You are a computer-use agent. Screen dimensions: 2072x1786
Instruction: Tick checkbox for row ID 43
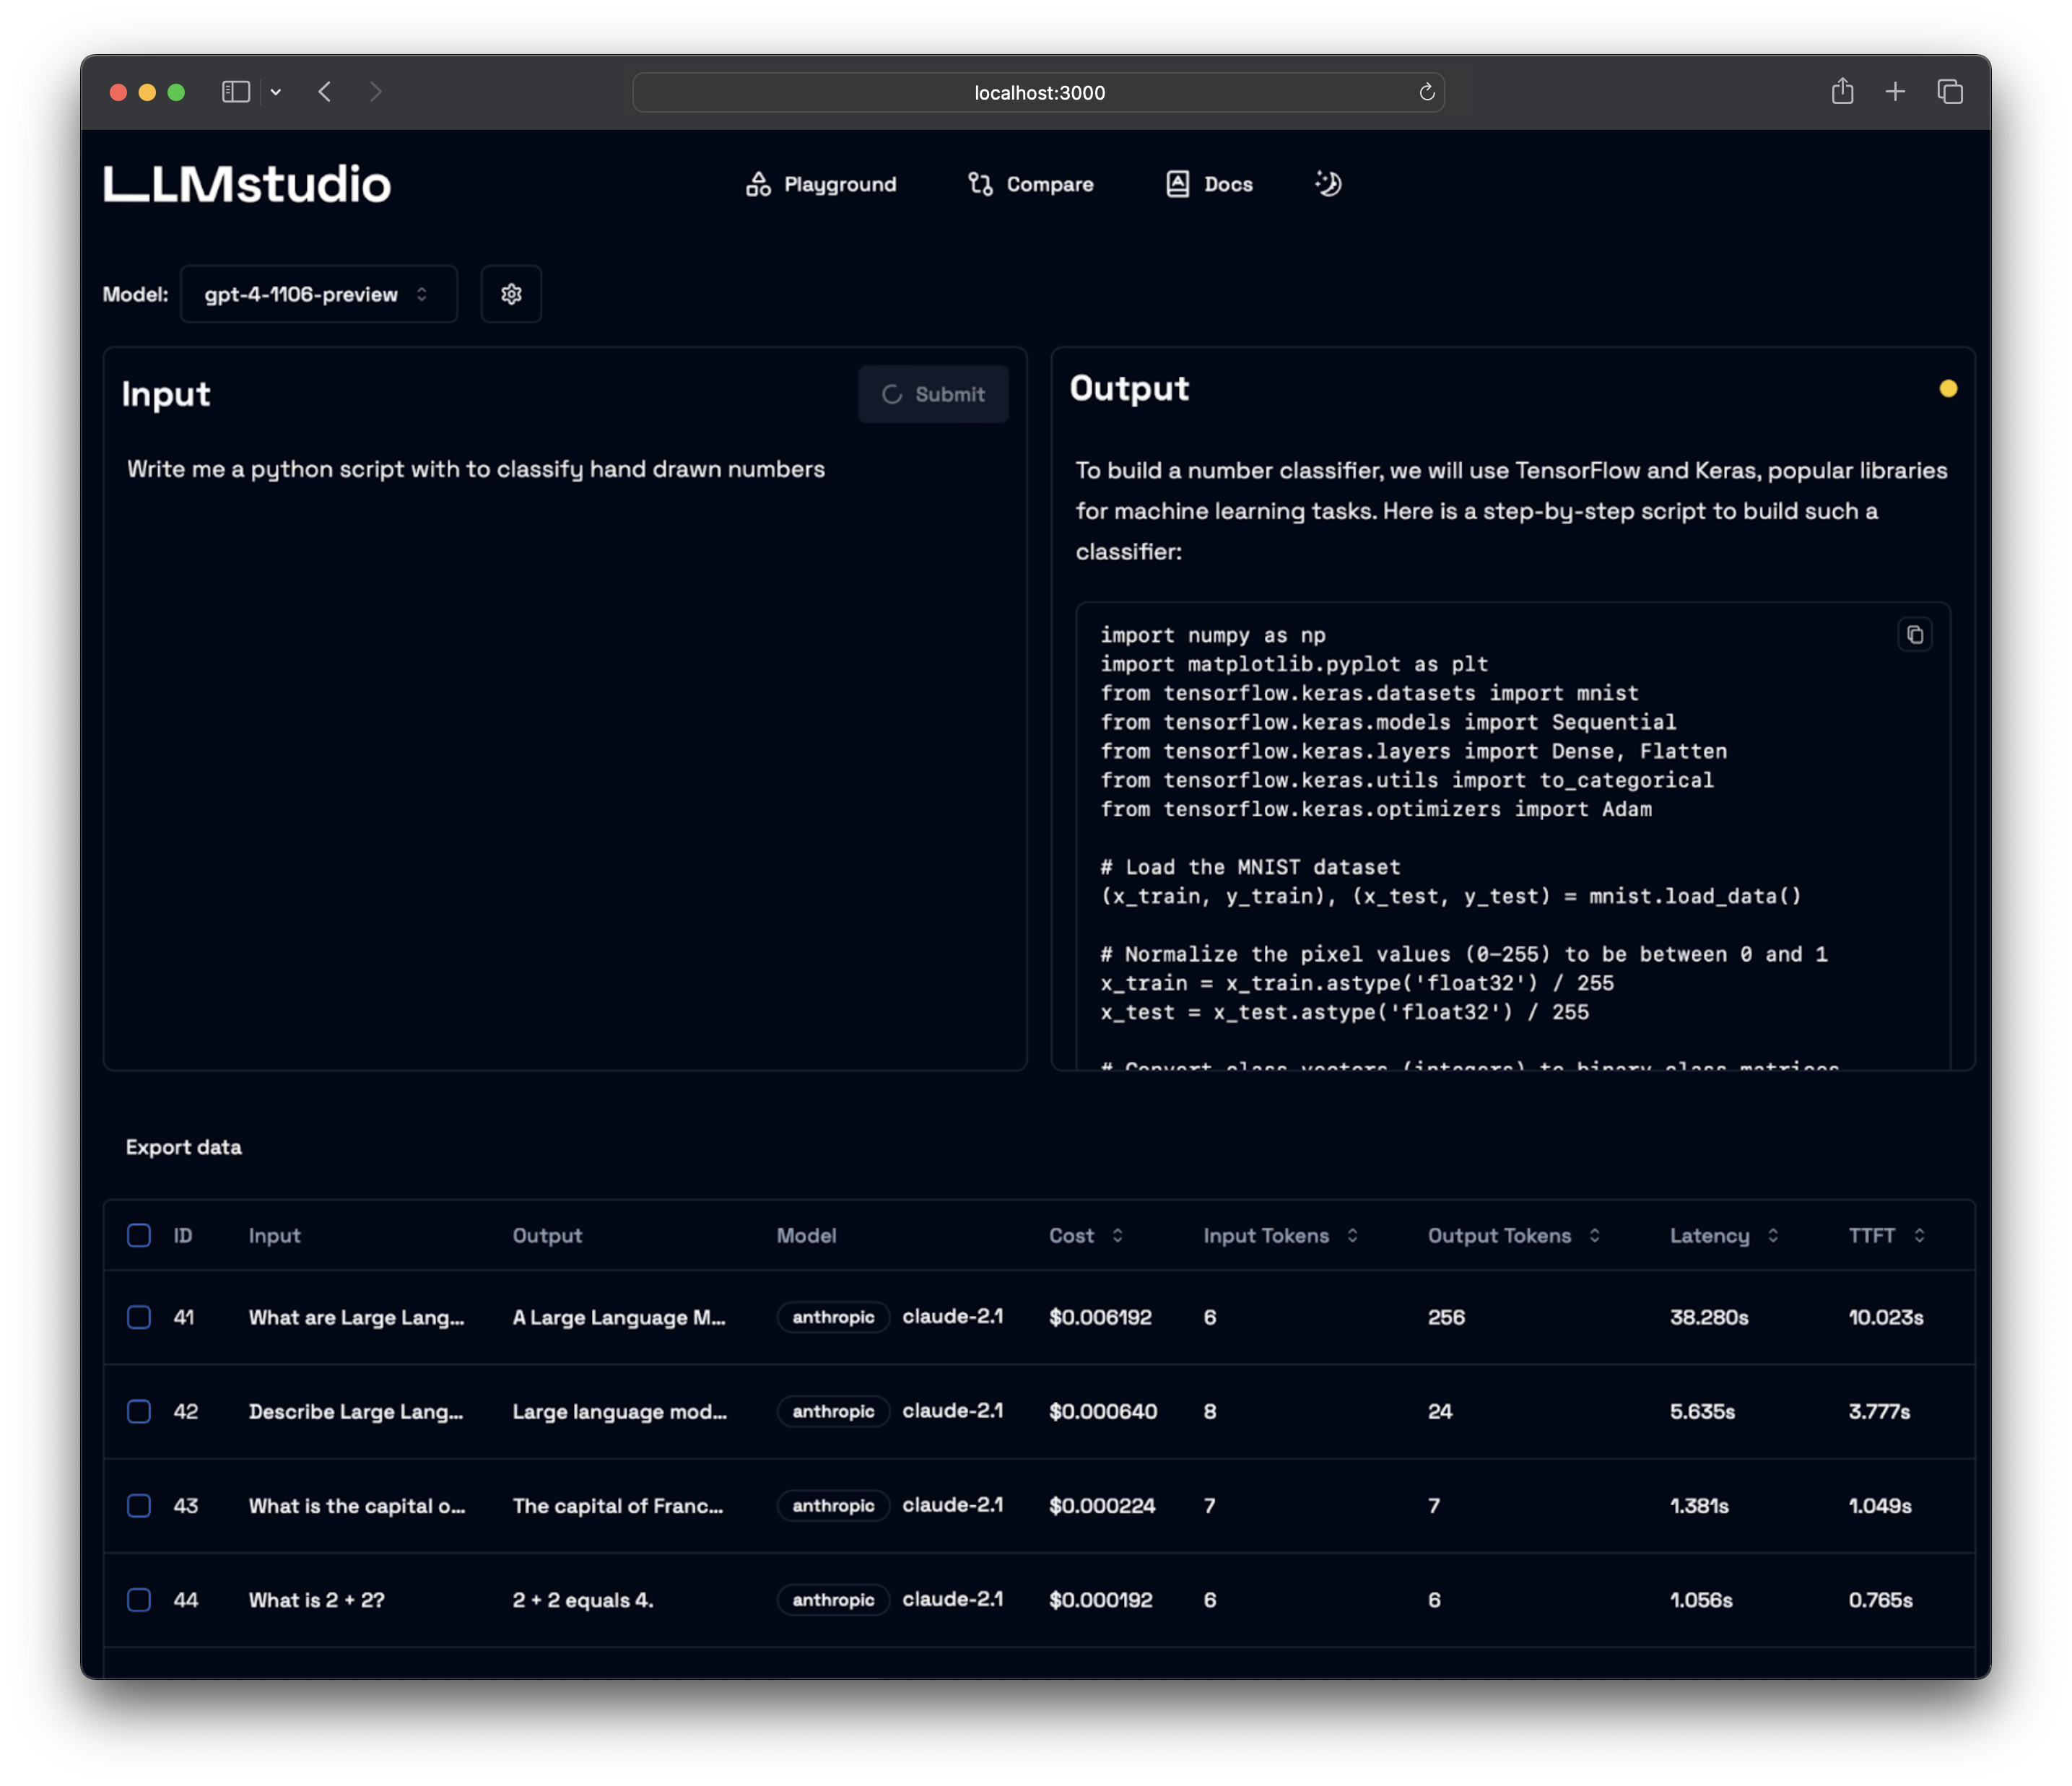point(139,1505)
